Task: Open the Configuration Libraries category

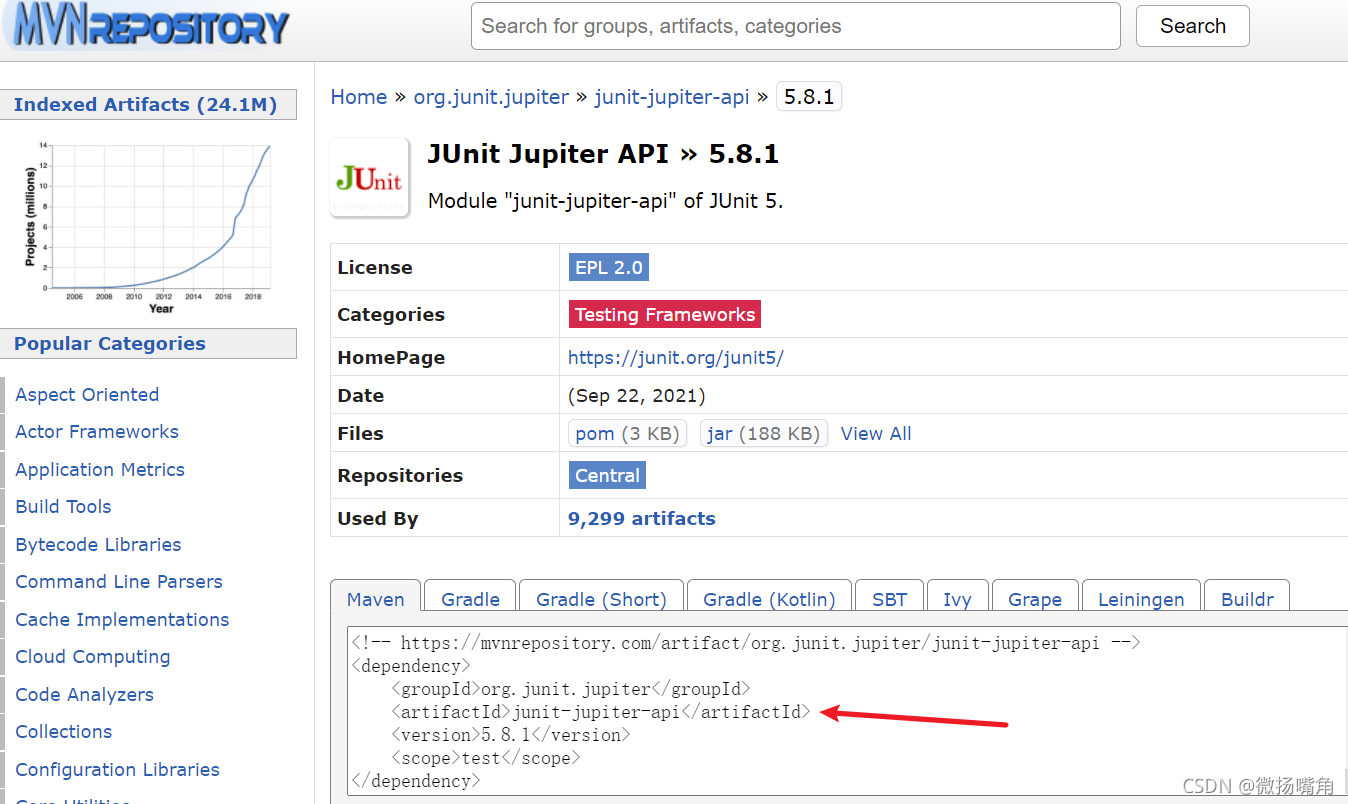Action: [x=117, y=769]
